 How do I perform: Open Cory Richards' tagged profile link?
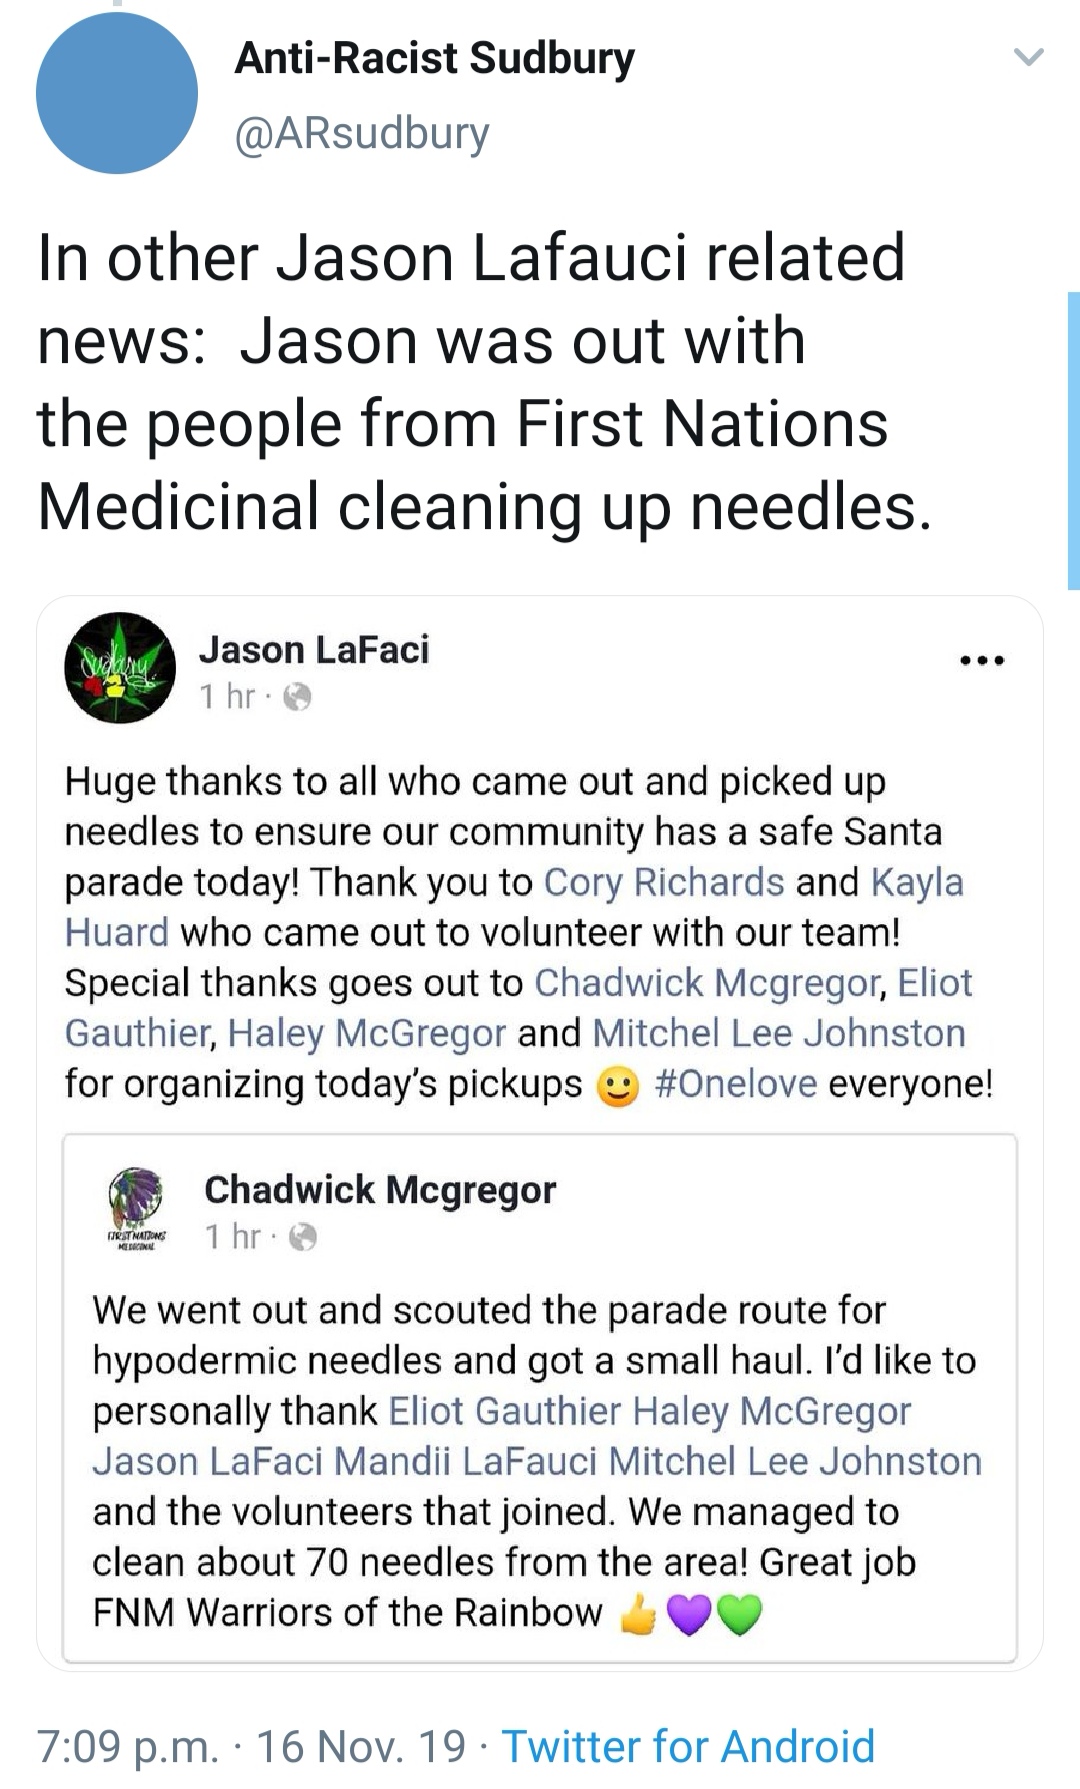(x=664, y=882)
